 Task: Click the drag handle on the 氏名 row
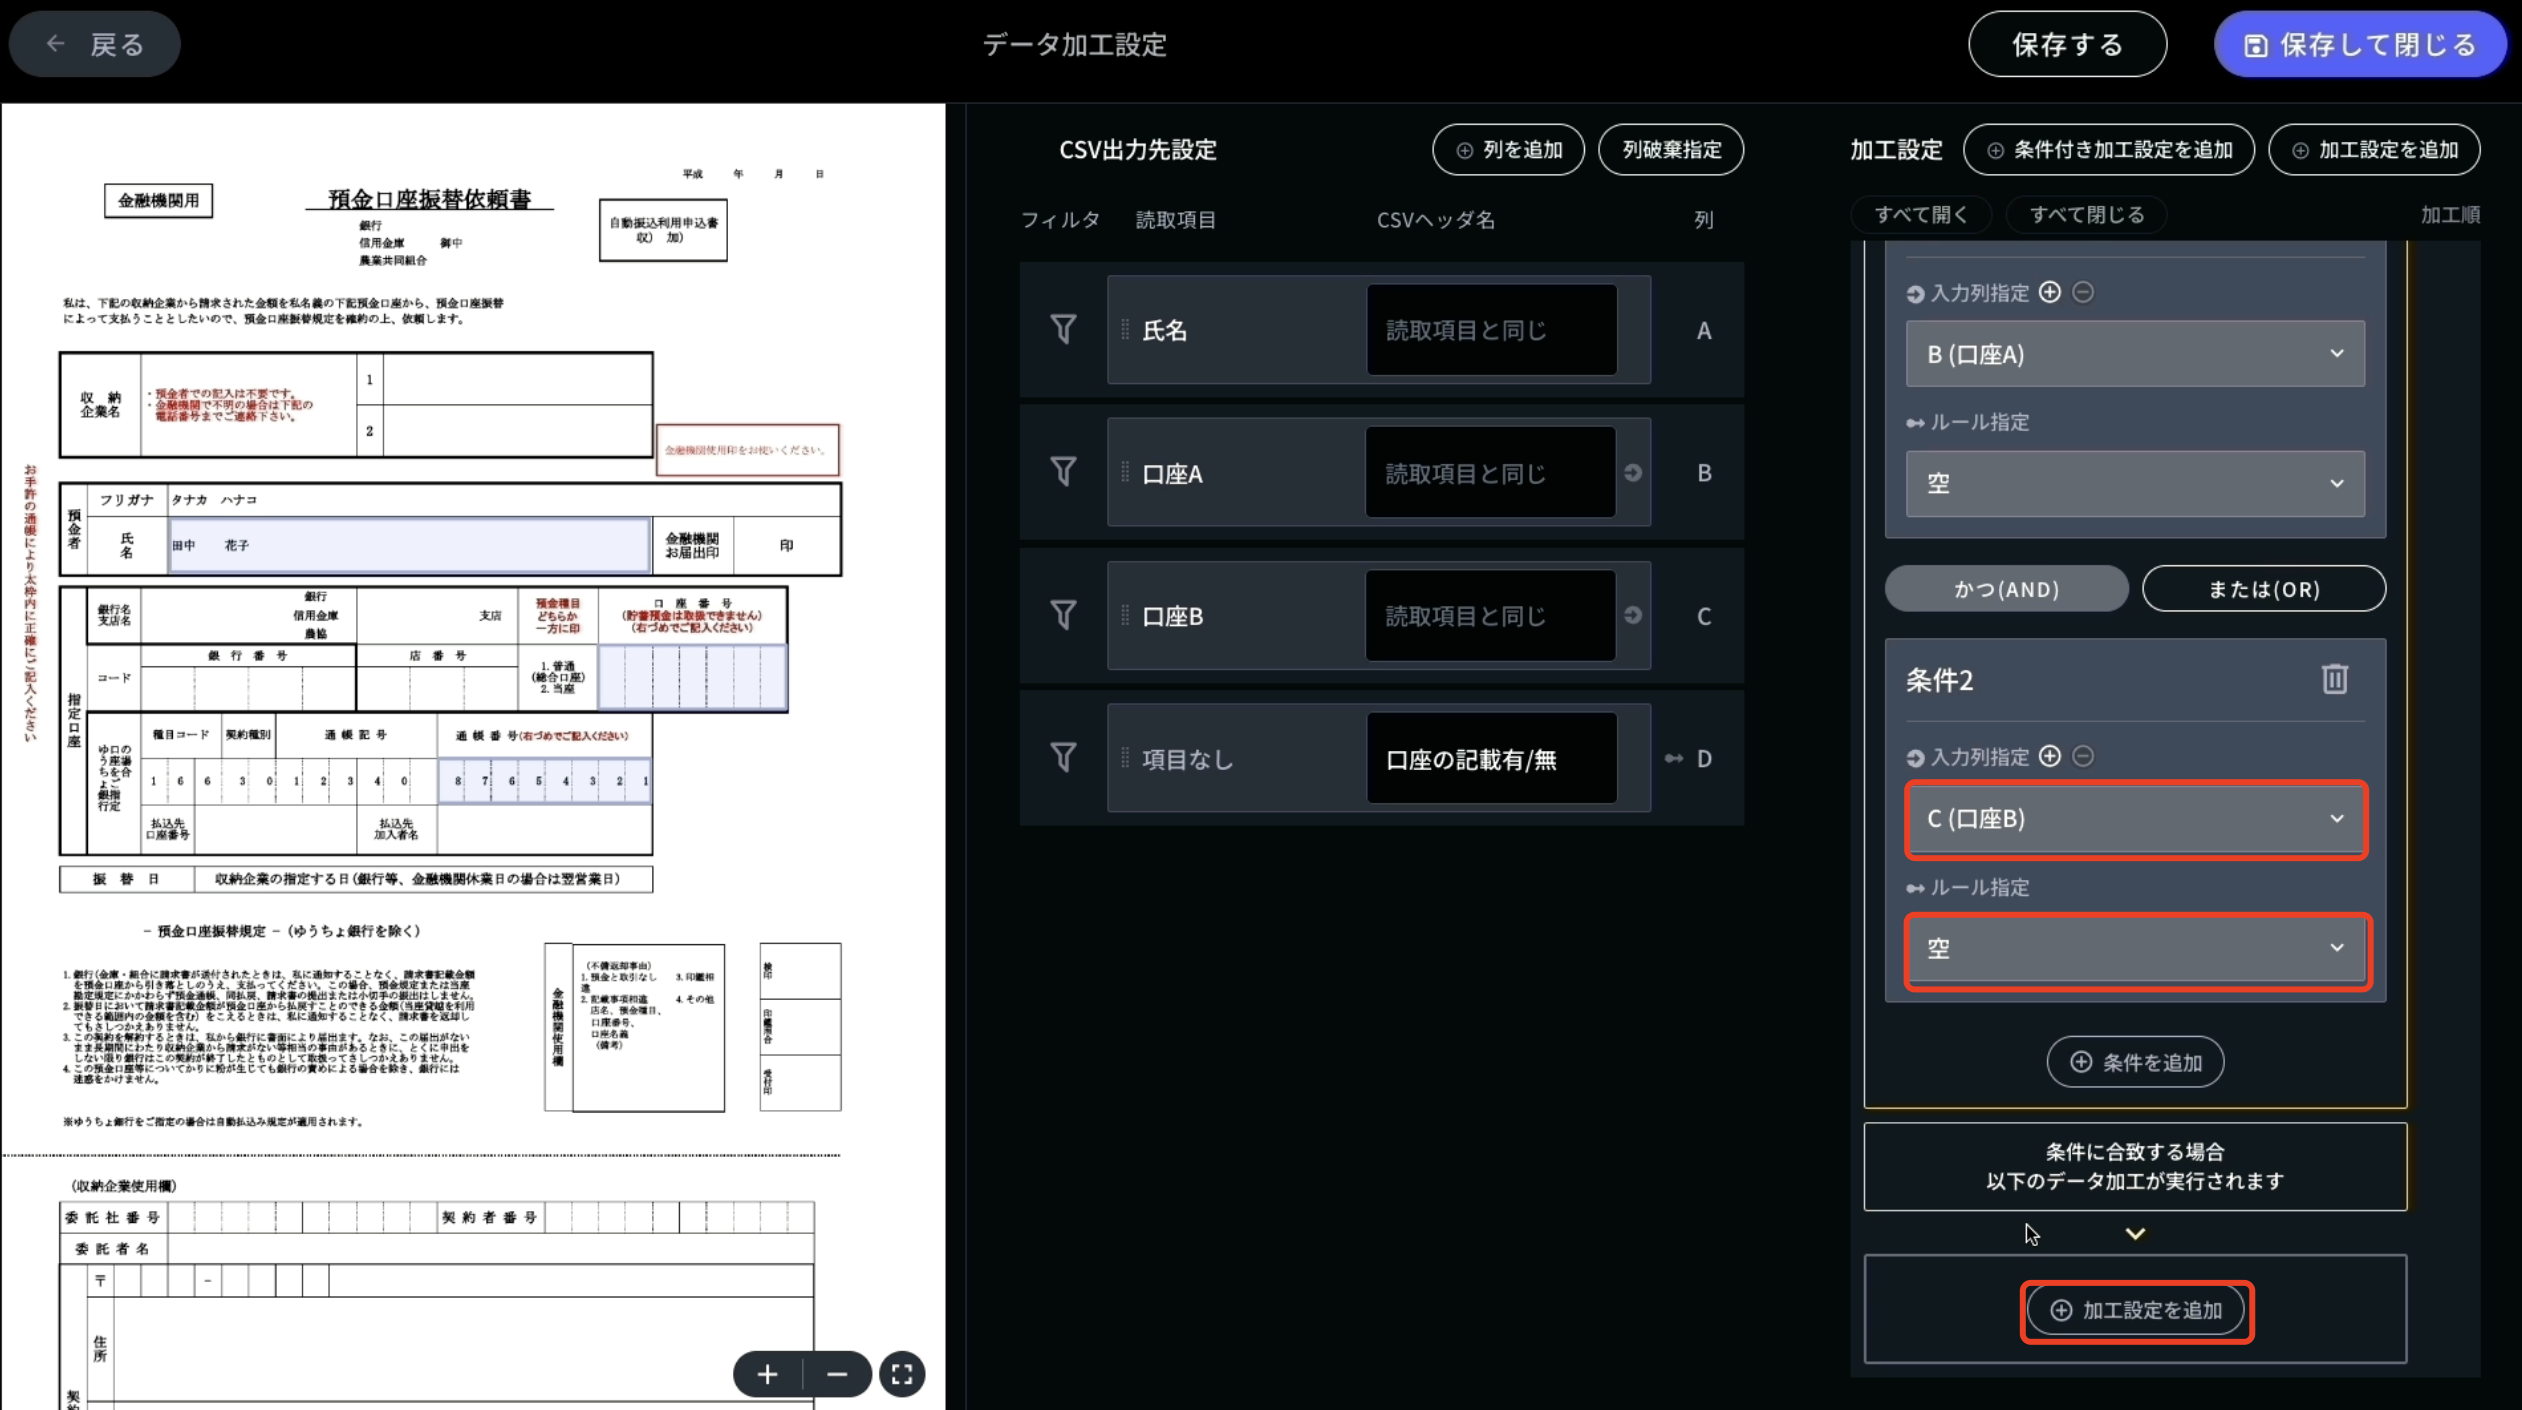click(x=1125, y=330)
